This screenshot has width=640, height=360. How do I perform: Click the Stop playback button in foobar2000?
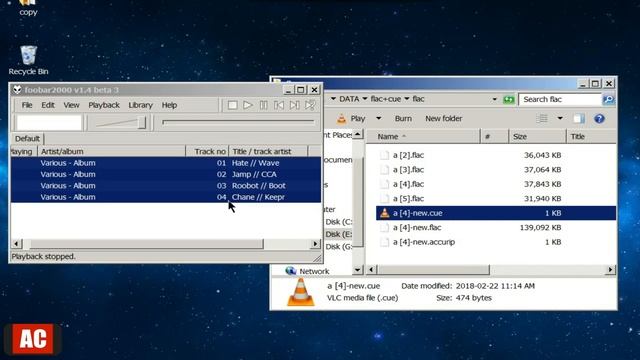[x=232, y=105]
